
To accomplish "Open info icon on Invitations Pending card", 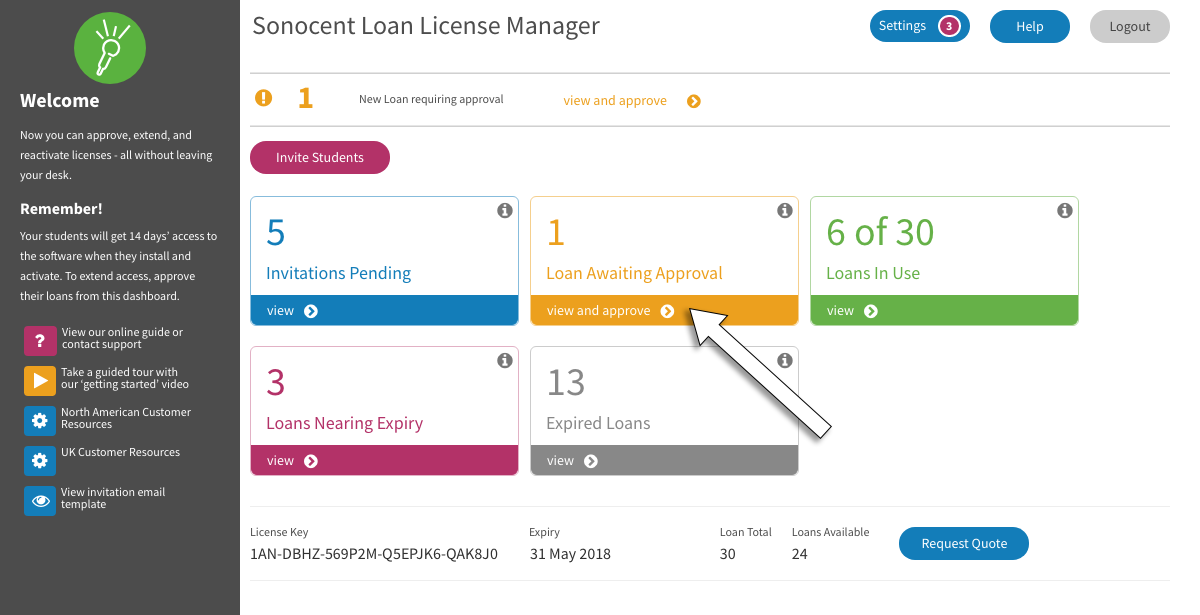I will coord(505,210).
